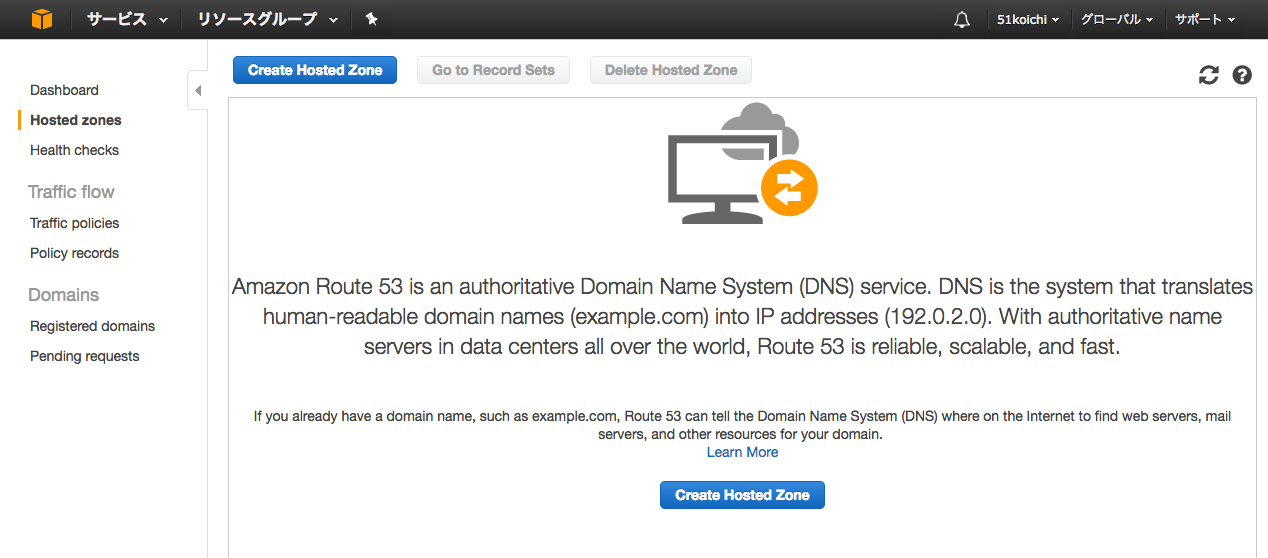This screenshot has height=558, width=1268.
Task: Expand the リソースグループ dropdown menu
Action: coord(268,19)
